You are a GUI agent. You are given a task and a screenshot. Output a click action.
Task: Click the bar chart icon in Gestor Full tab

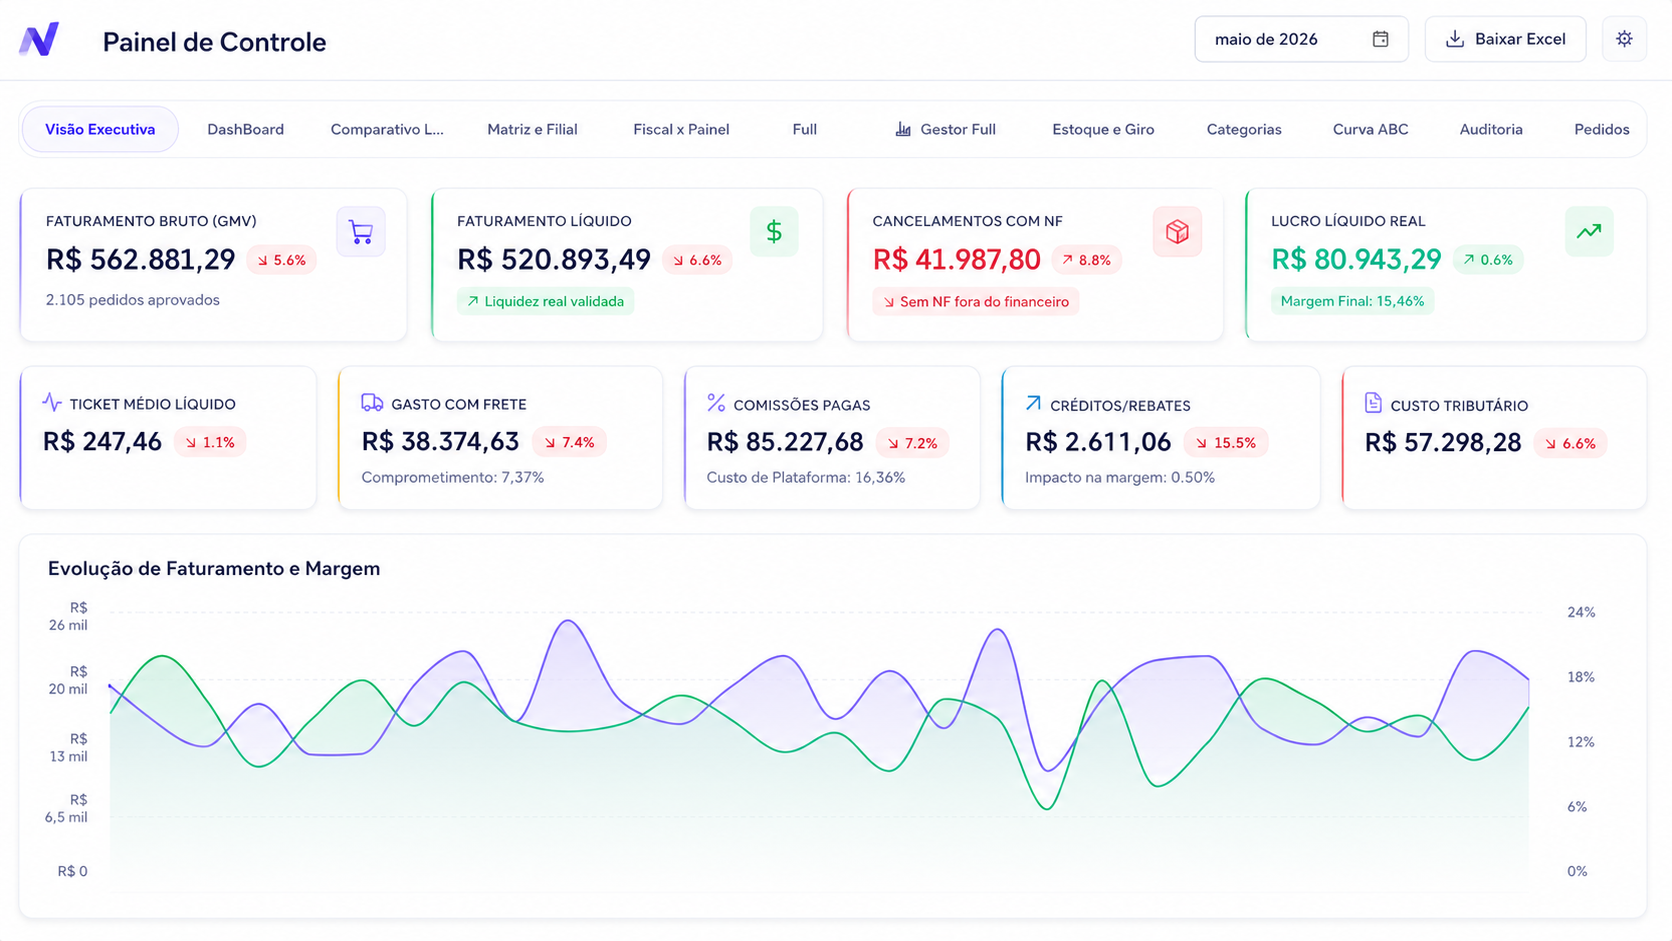[903, 129]
